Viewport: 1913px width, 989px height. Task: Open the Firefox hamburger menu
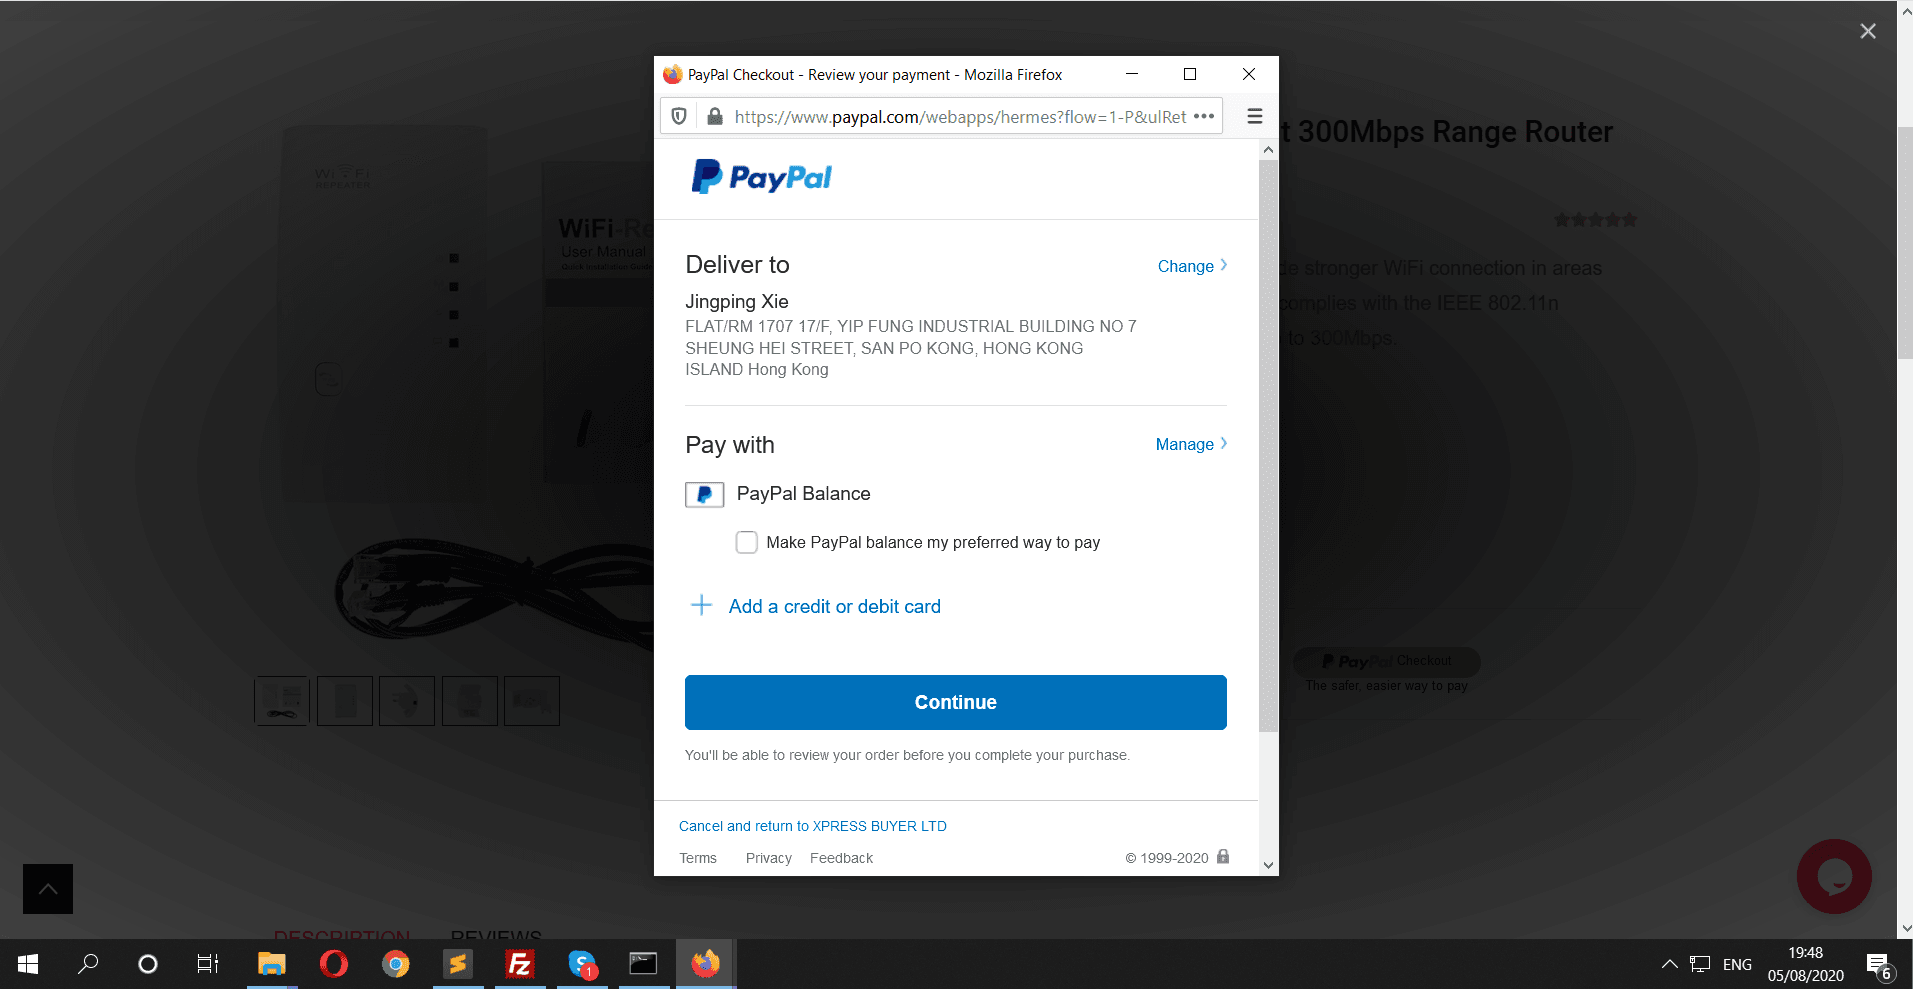pos(1255,116)
